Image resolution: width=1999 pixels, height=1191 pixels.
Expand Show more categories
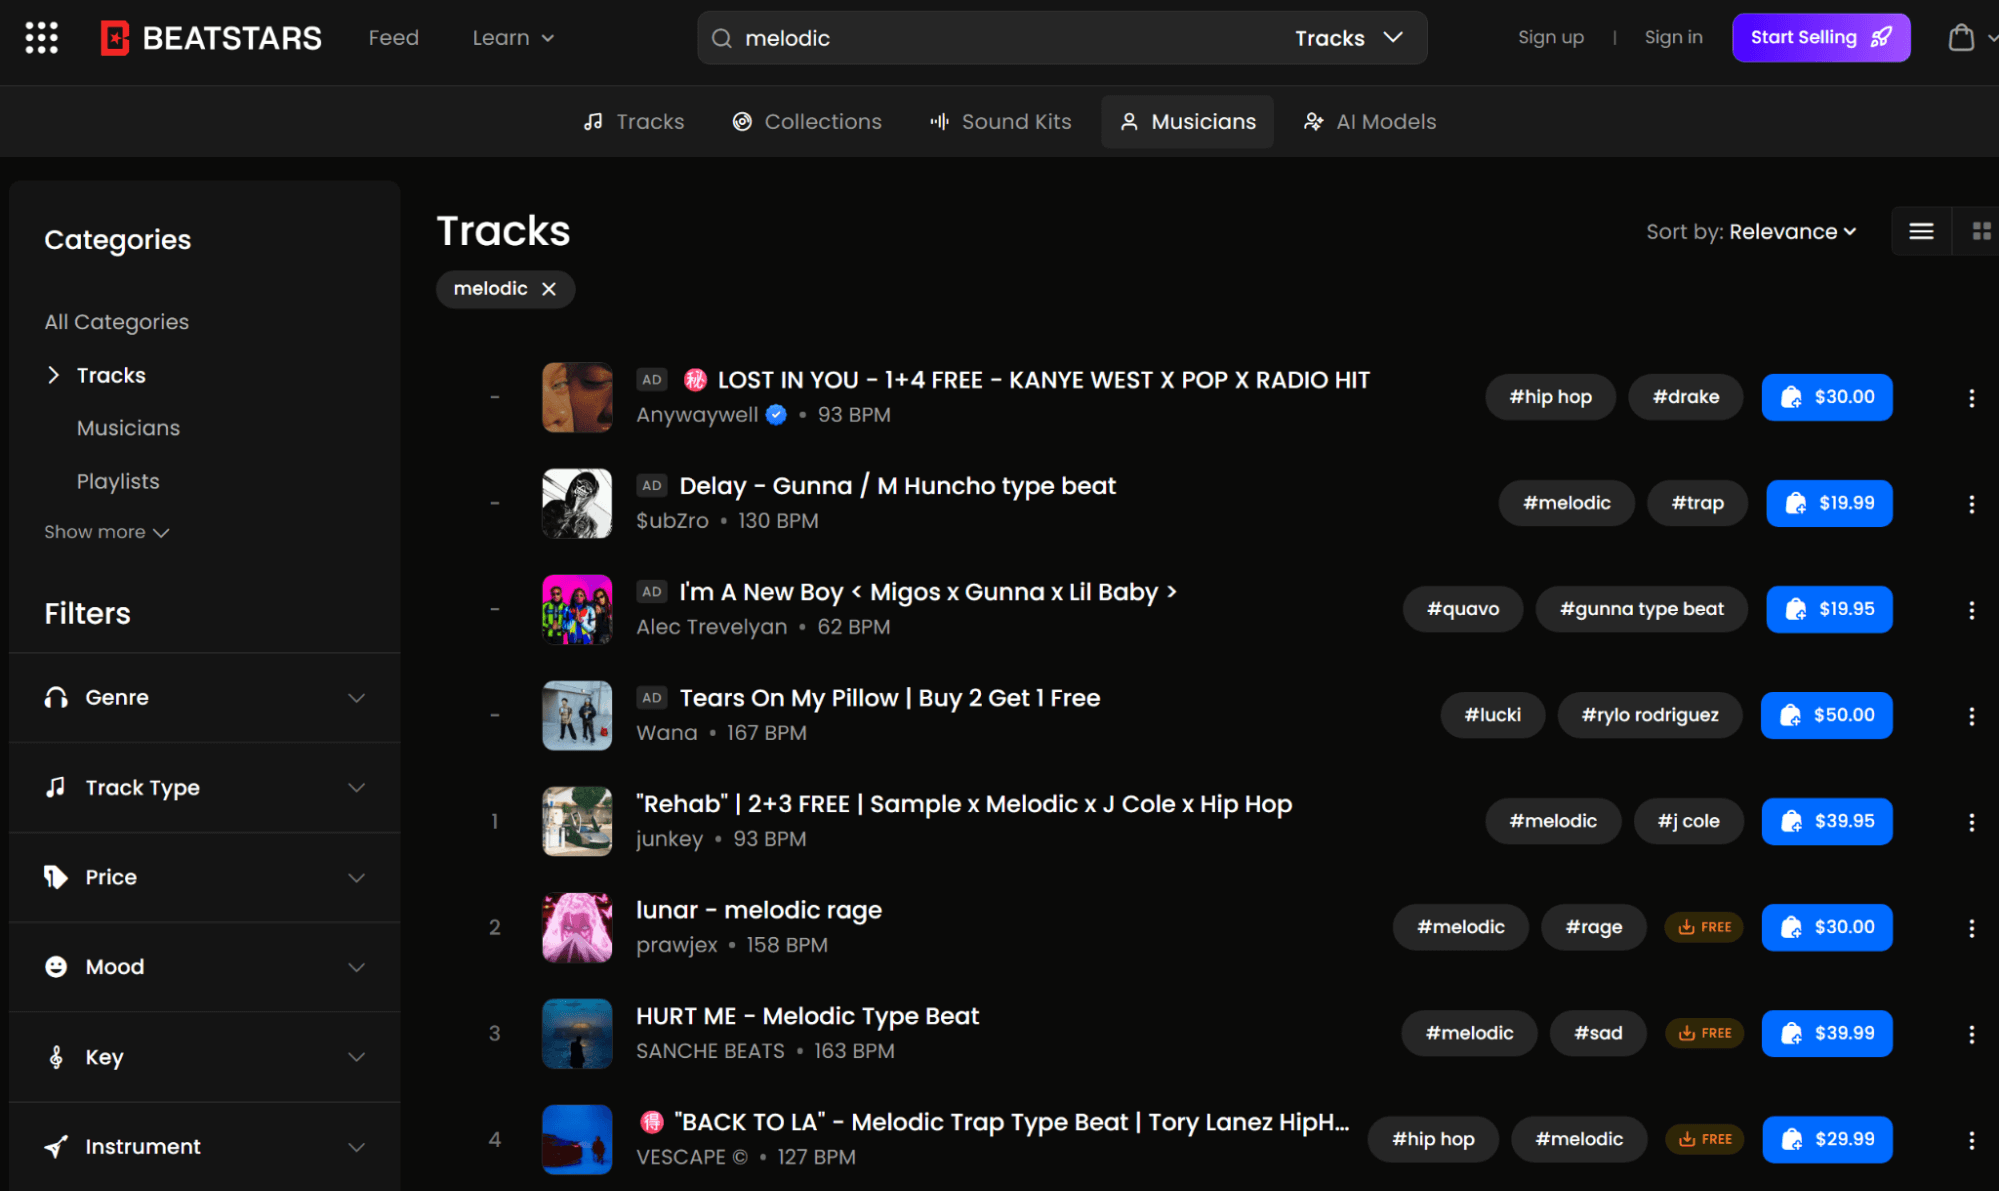106,532
